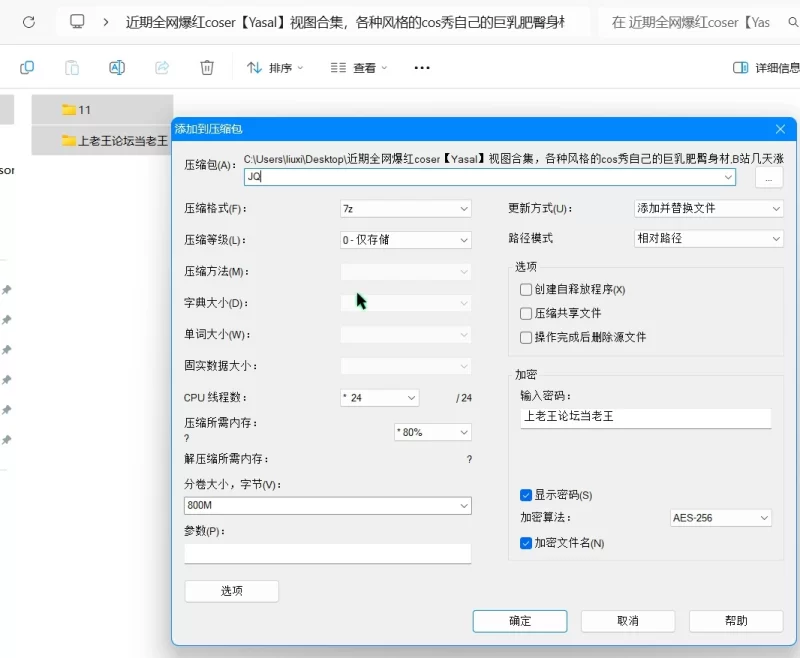
Task: Open the 压缩格式 7z dropdown
Action: 406,209
